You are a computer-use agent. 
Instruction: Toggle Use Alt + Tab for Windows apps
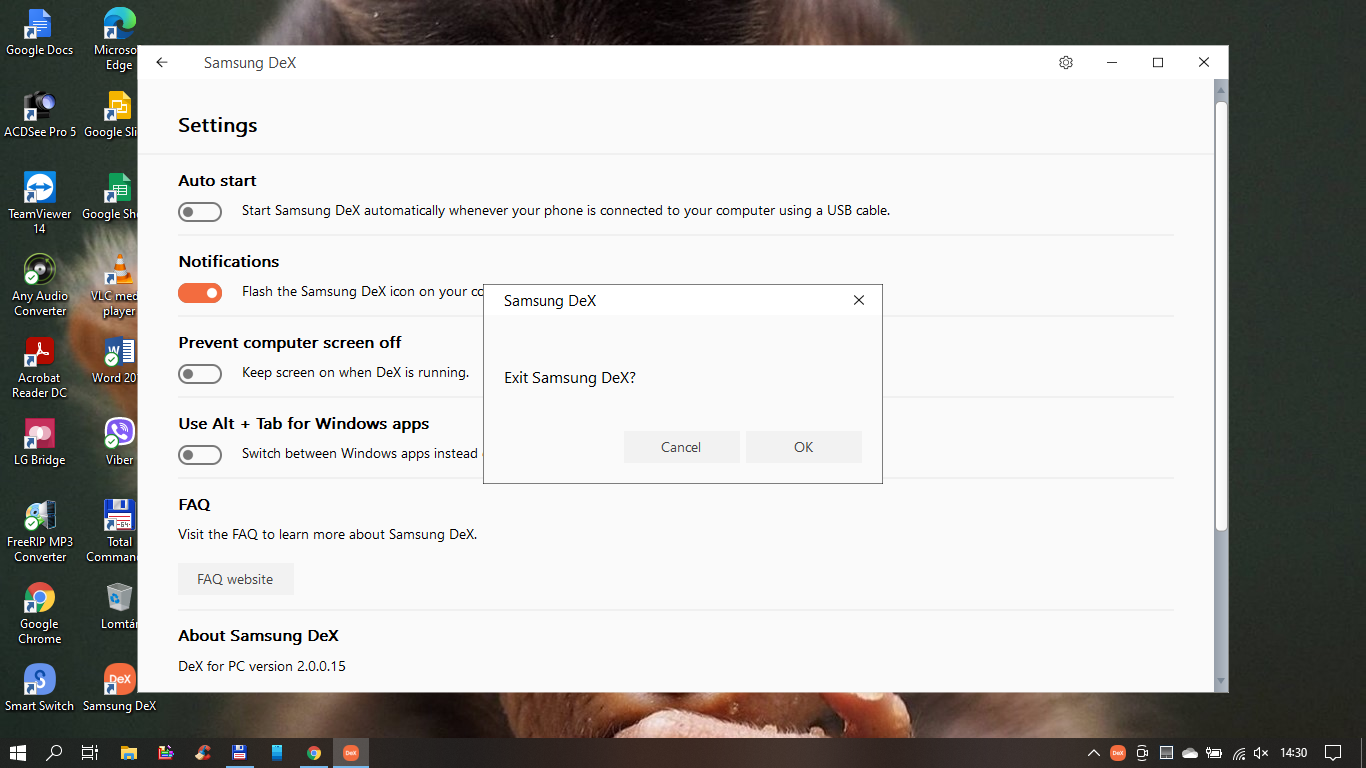click(200, 454)
